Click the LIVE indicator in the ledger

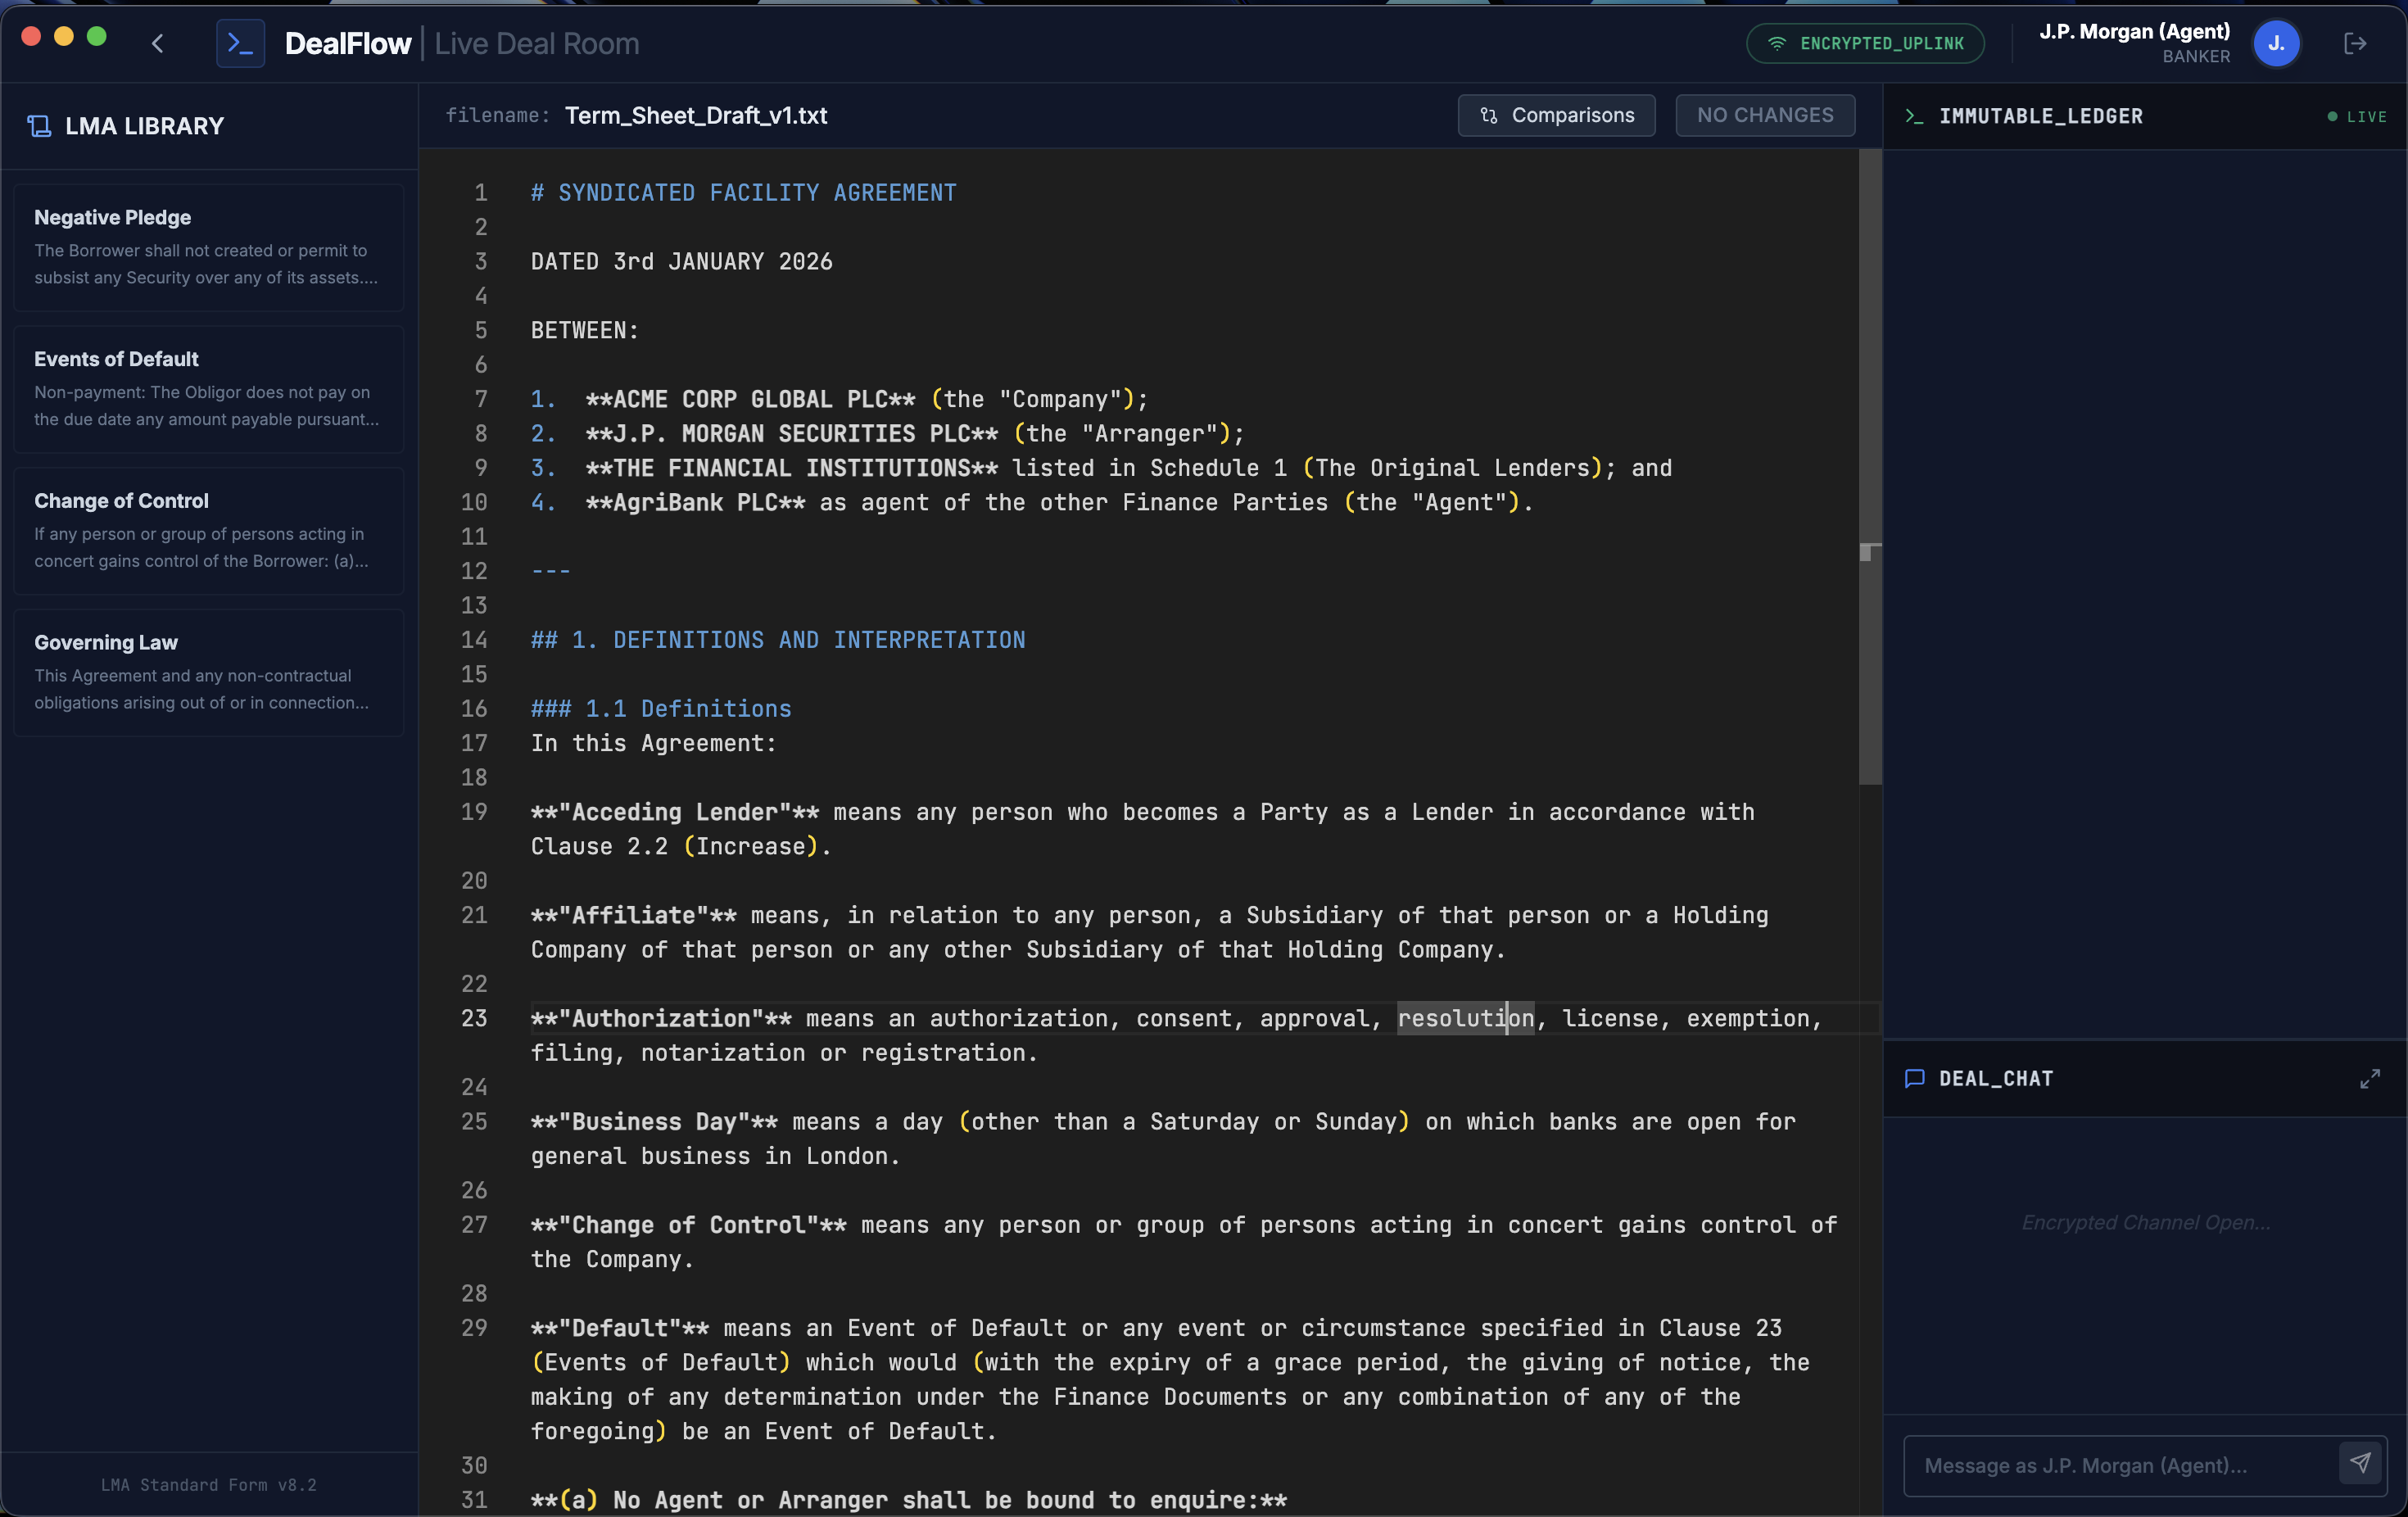click(2357, 117)
